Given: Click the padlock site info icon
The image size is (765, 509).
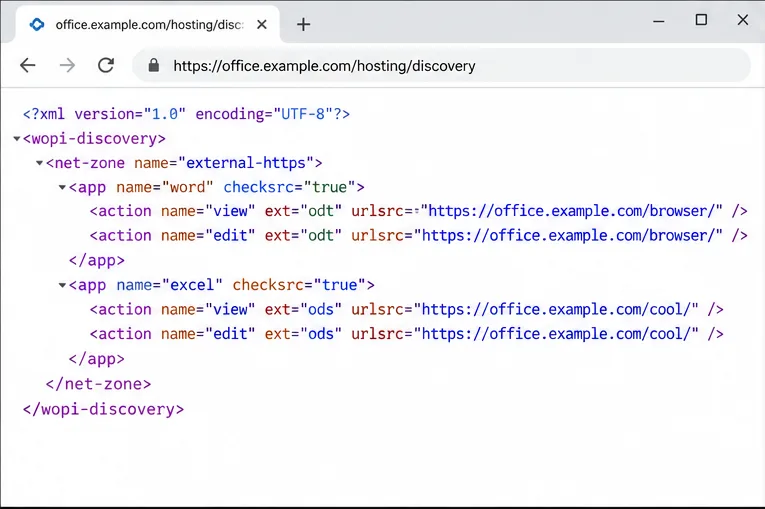Looking at the screenshot, I should (154, 65).
